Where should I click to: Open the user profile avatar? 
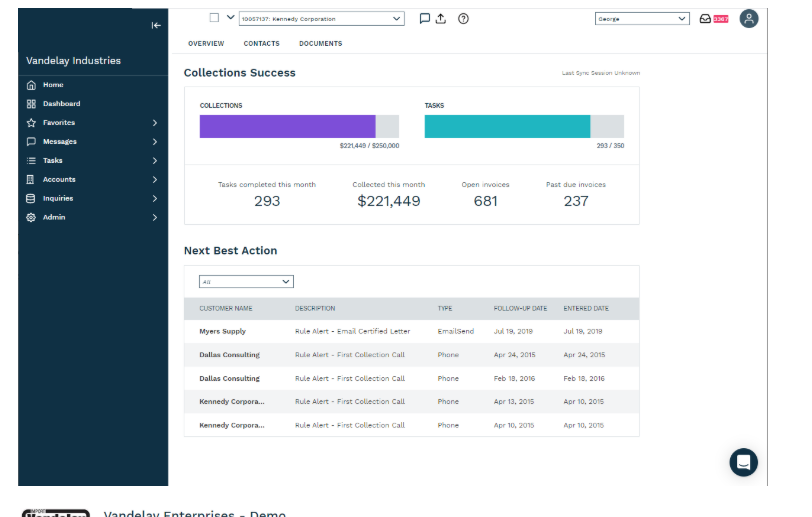pyautogui.click(x=748, y=19)
